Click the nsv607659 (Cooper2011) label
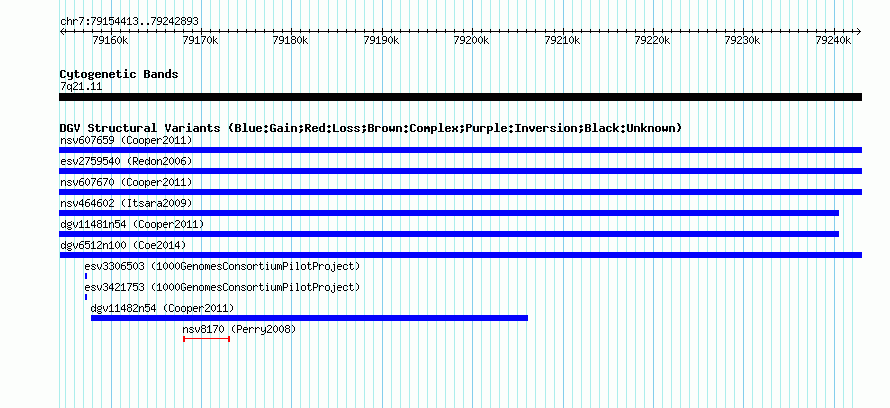Viewport: 890px width, 408px height. coord(126,140)
